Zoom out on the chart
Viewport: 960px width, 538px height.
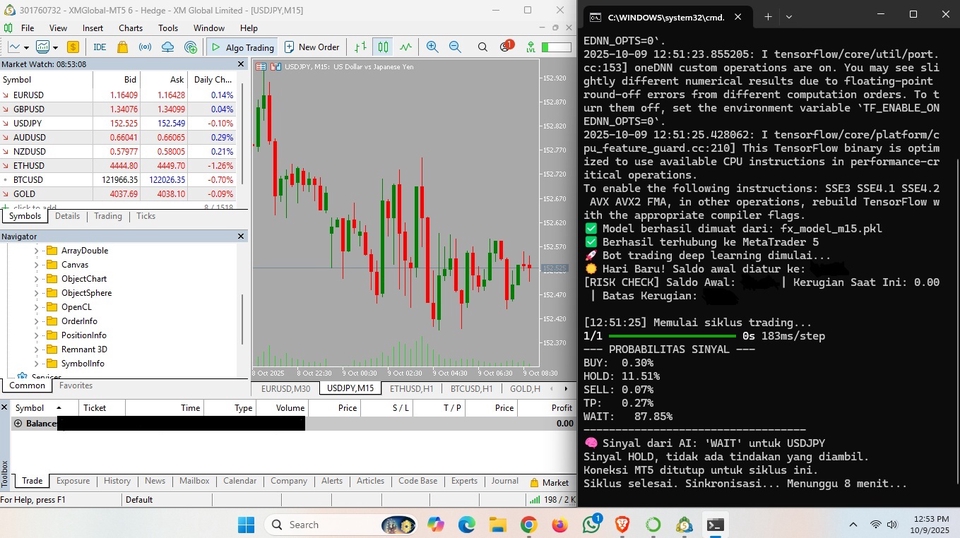pos(455,47)
